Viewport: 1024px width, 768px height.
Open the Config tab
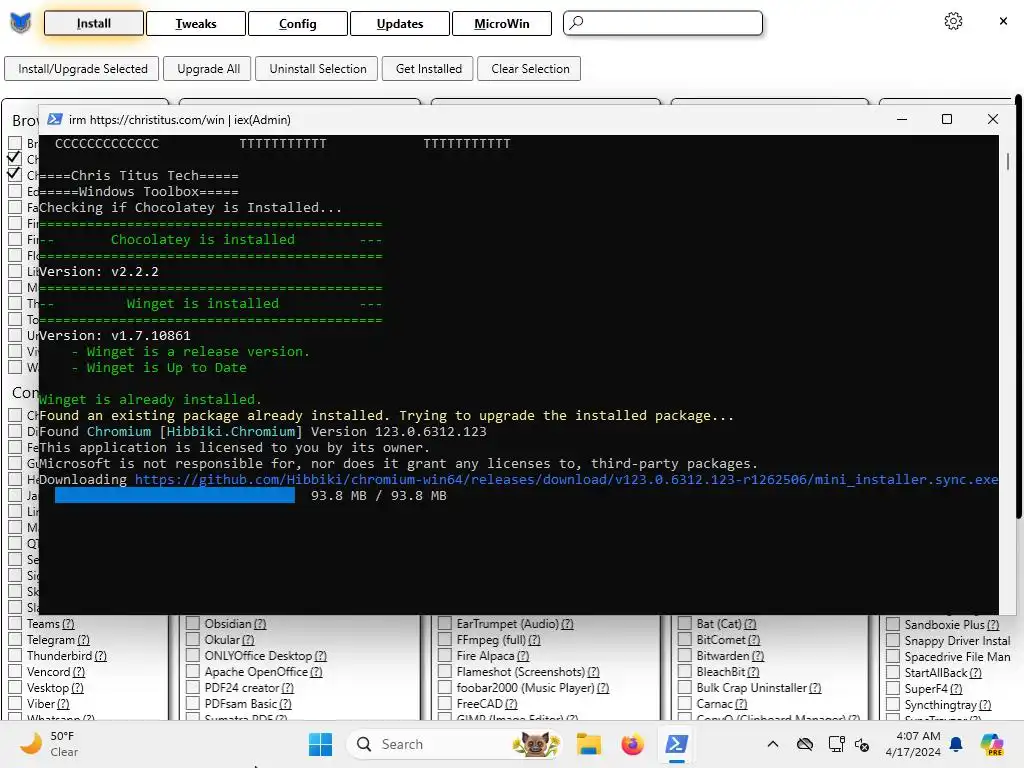coord(298,24)
